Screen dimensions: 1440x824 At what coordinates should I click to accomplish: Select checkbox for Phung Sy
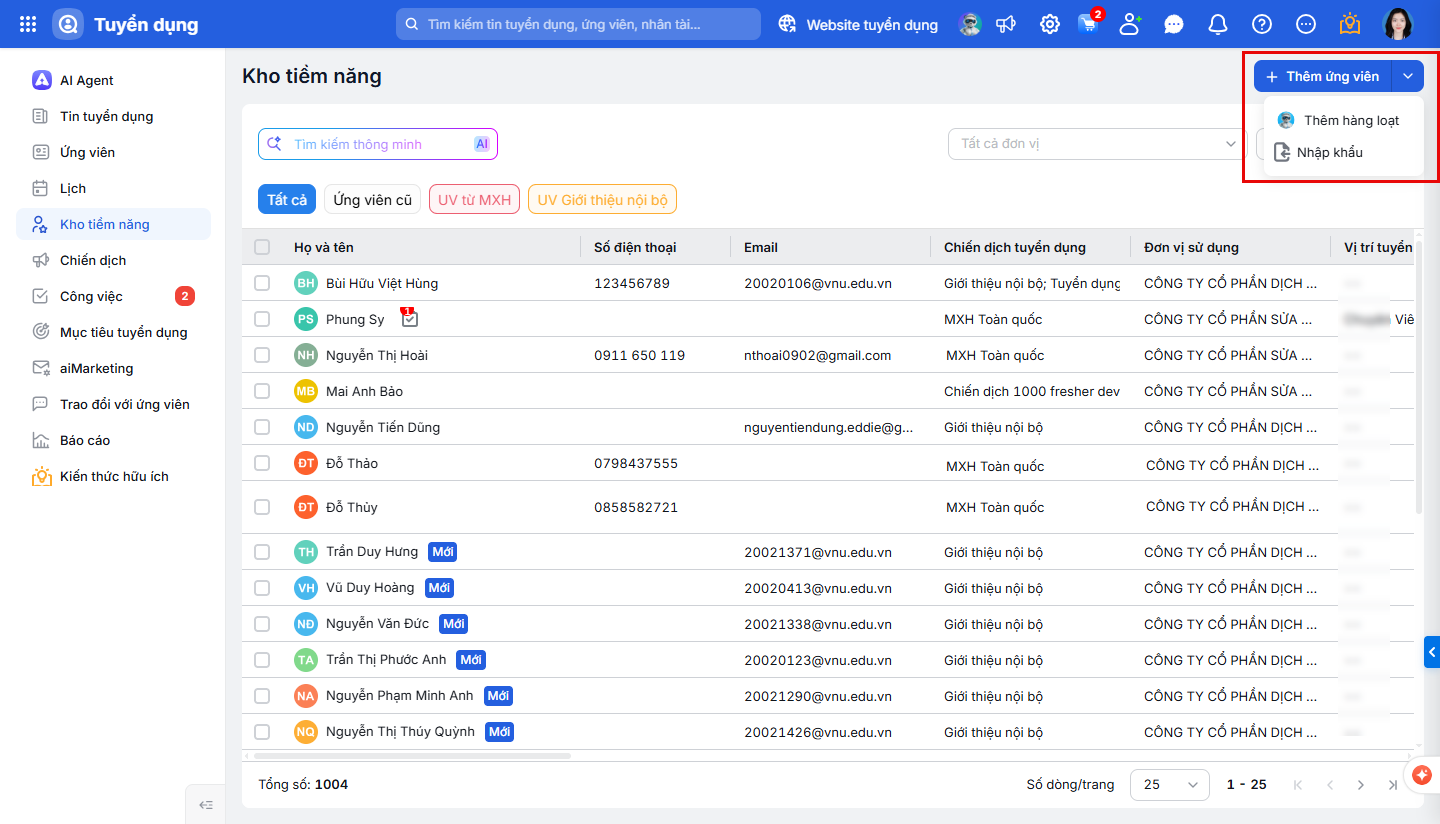(x=262, y=319)
